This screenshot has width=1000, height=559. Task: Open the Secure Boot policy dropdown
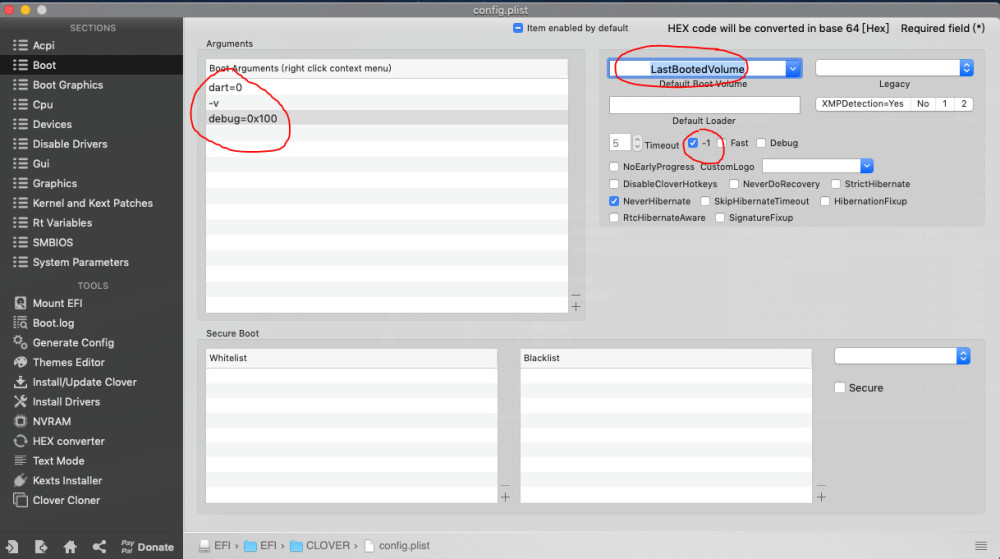(963, 356)
